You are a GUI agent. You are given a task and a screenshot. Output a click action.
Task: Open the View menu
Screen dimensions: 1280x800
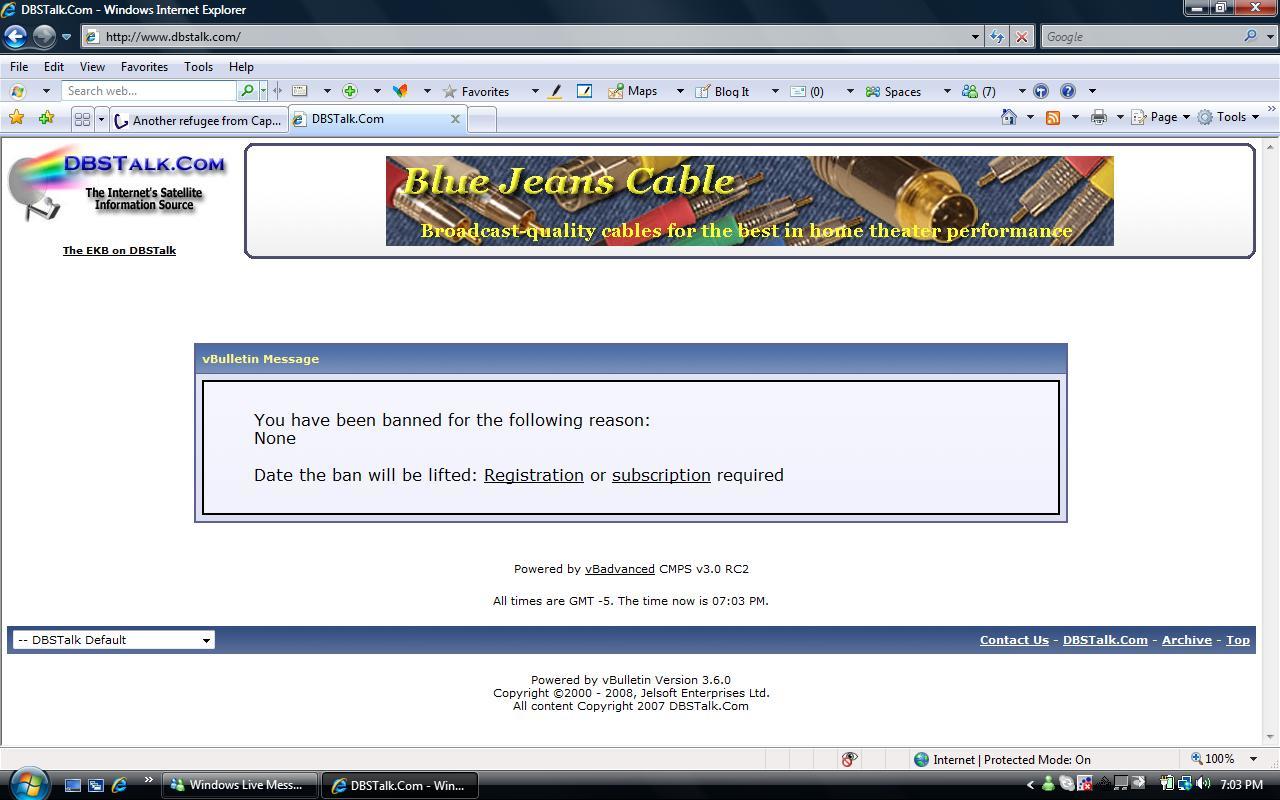click(92, 66)
